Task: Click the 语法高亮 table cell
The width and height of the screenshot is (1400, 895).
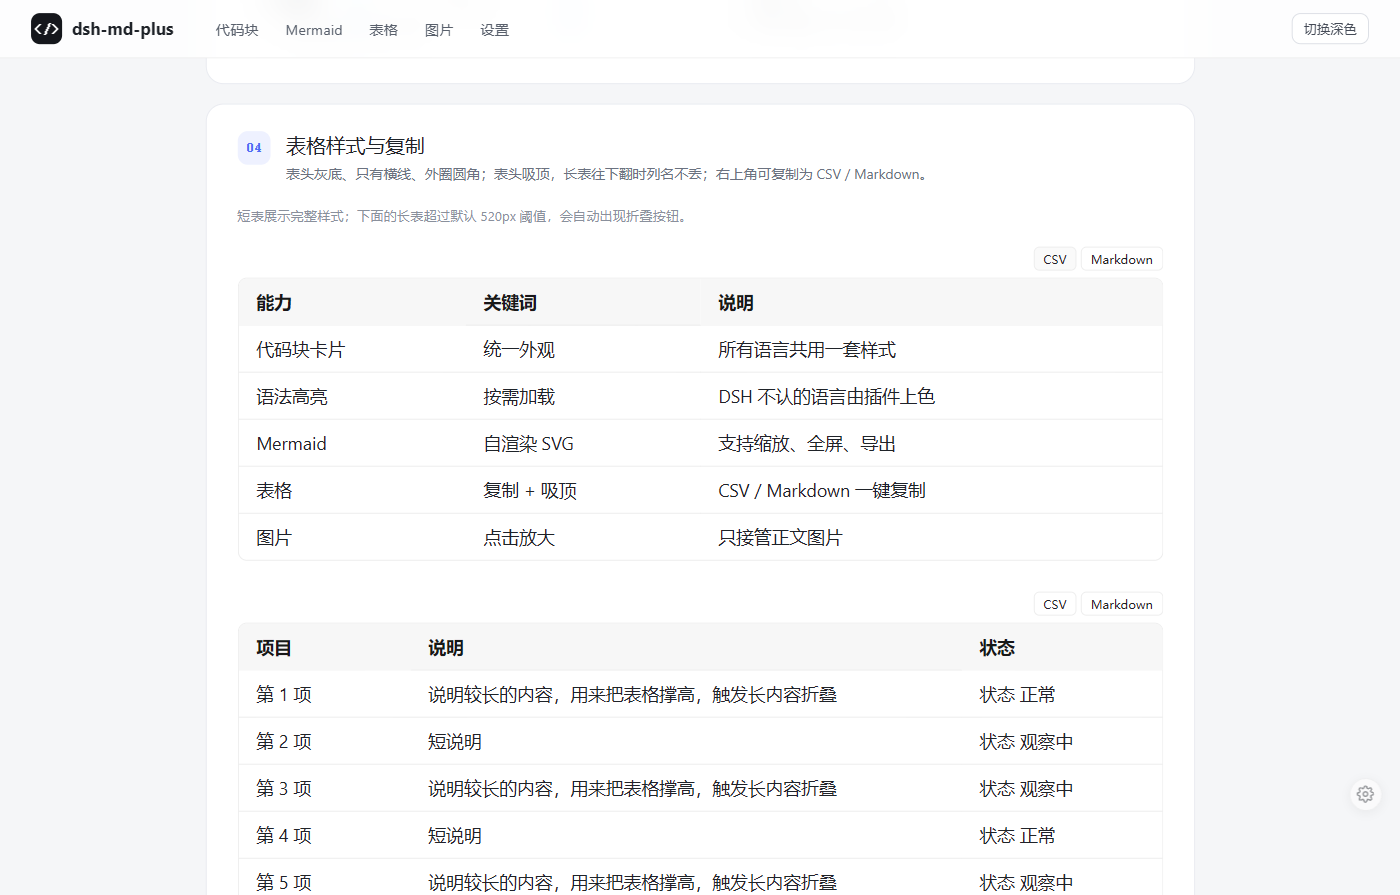Action: point(352,396)
